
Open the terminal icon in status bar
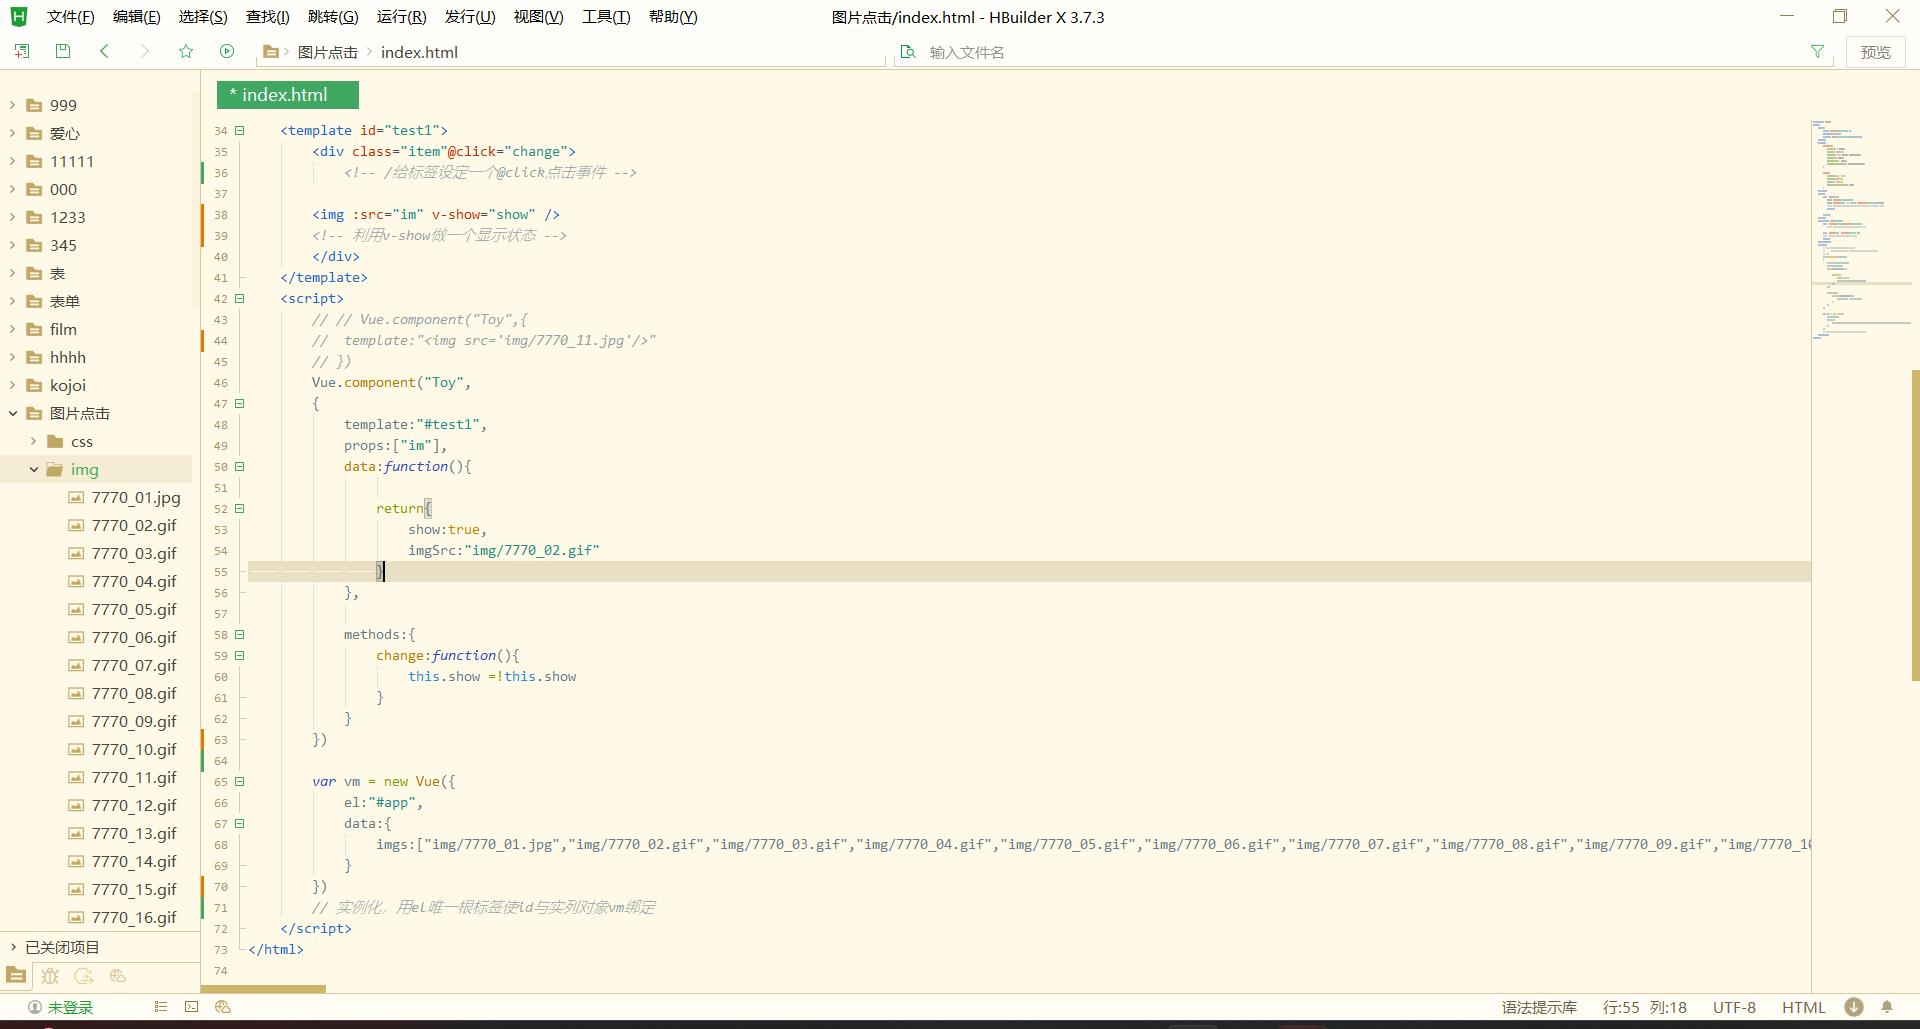point(192,1007)
